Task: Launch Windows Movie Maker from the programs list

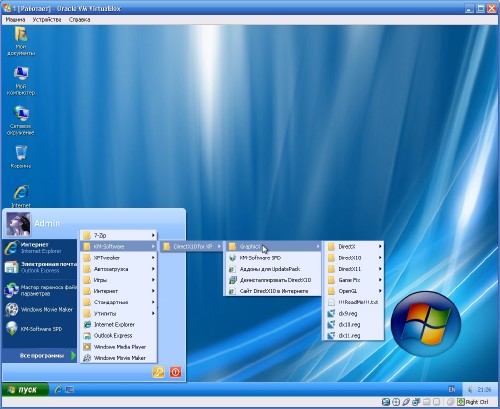Action: [119, 358]
